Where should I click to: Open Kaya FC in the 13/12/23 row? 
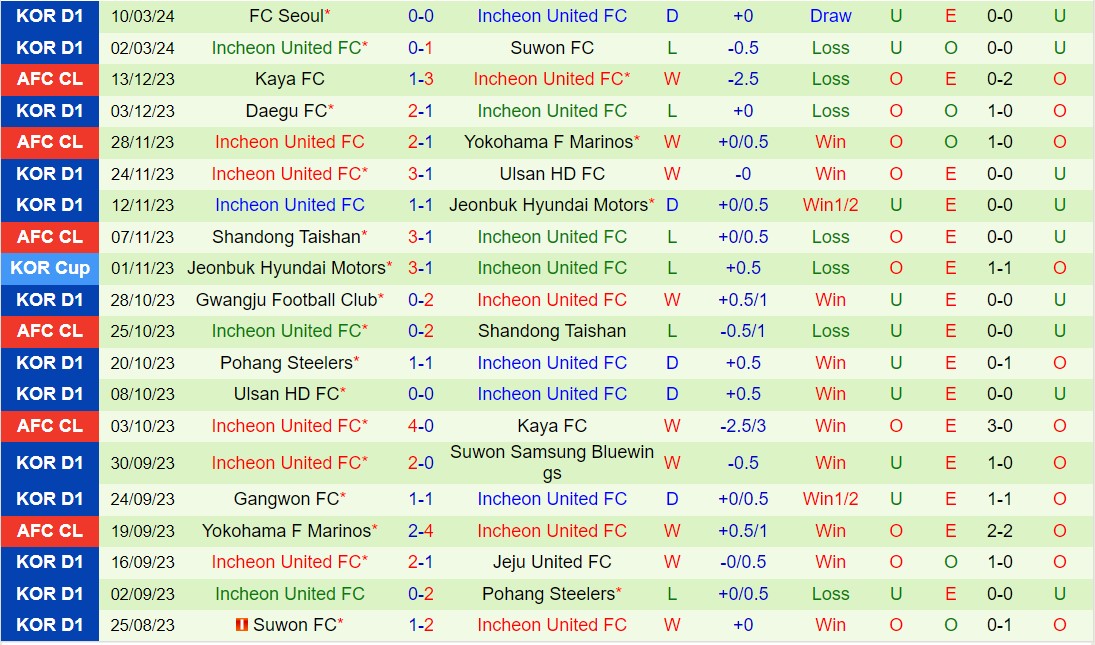[289, 79]
